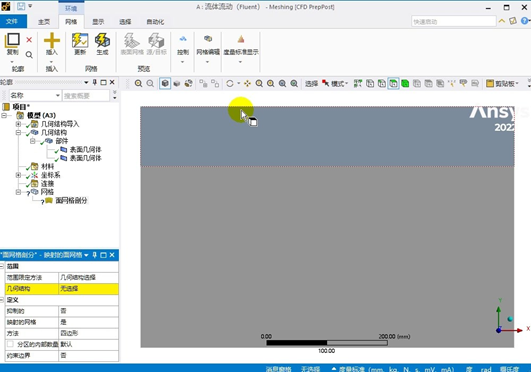Viewport: 531px width, 372px height.
Task: Tick the 分区的内部数量 checkbox in details
Action: tap(10, 344)
